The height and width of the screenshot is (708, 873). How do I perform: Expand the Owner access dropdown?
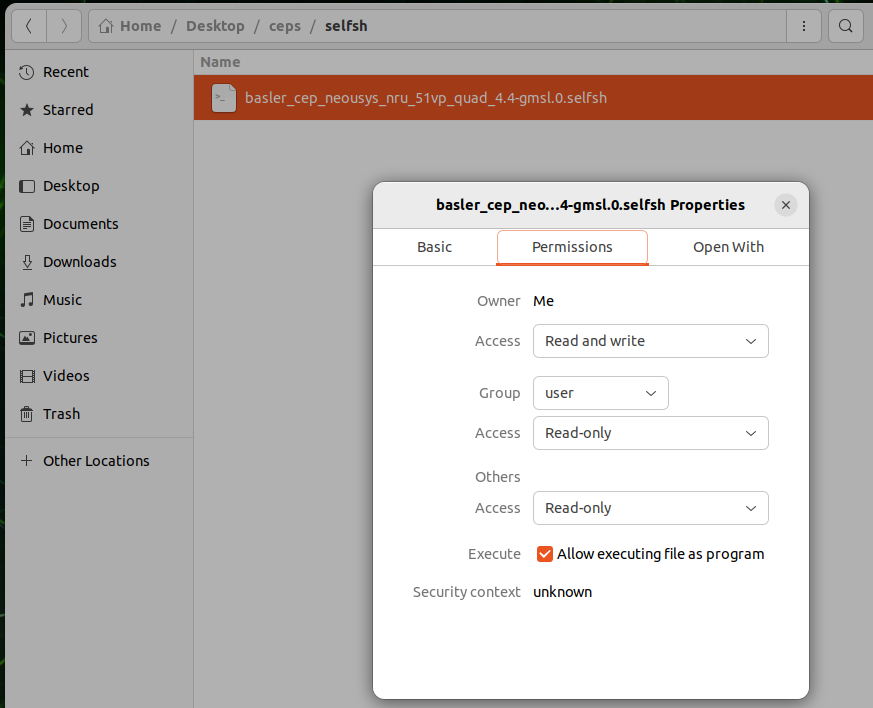coord(650,341)
